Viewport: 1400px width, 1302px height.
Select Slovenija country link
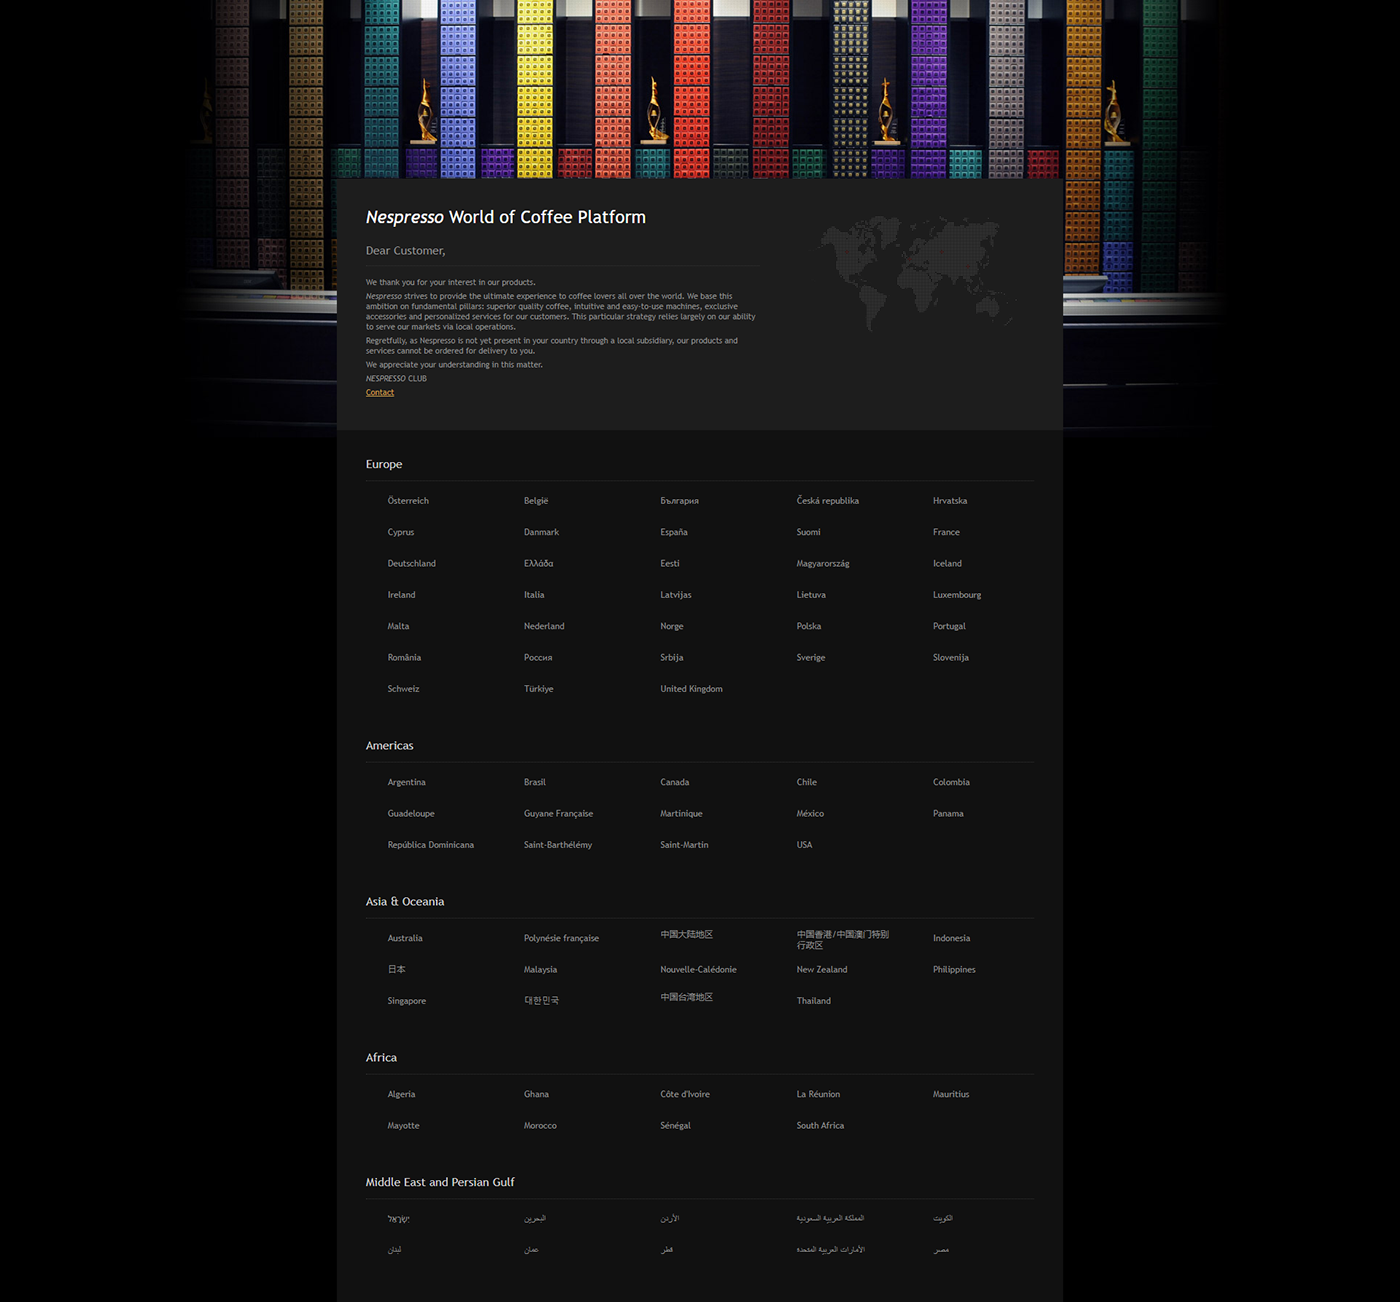951,658
